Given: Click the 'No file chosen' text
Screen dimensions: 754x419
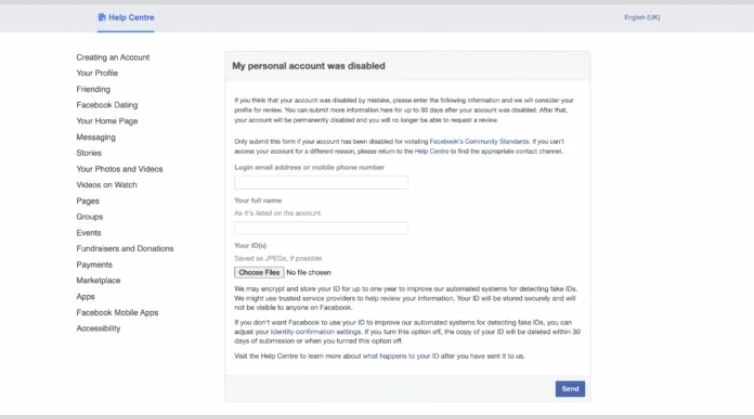Looking at the screenshot, I should [x=309, y=272].
